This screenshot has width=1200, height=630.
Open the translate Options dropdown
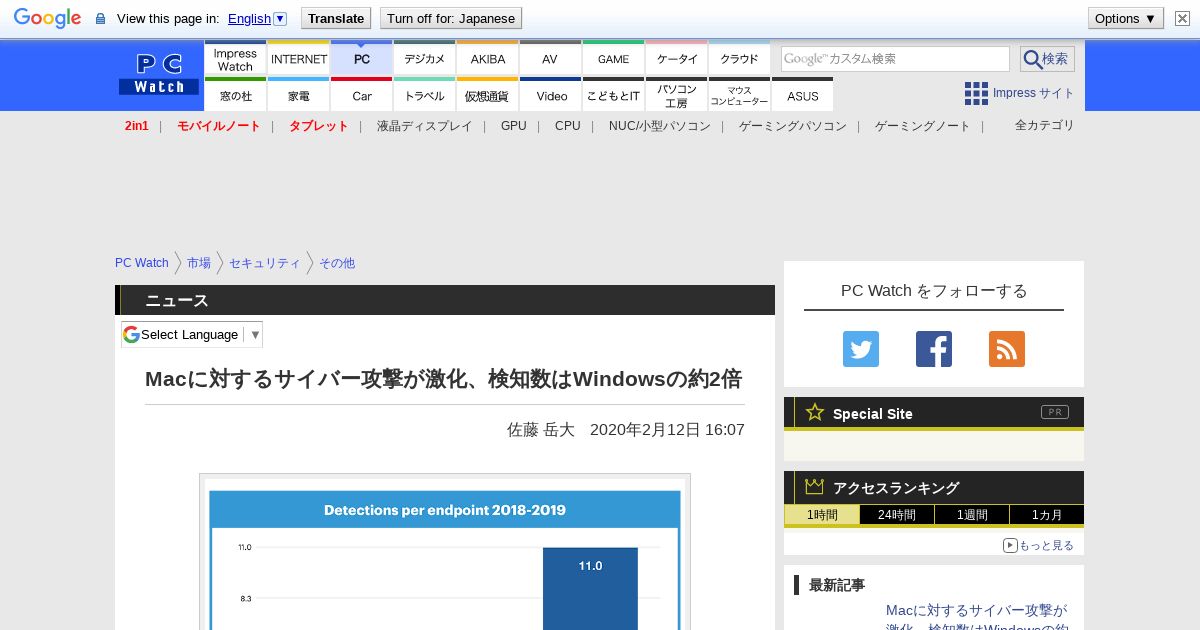pos(1126,18)
